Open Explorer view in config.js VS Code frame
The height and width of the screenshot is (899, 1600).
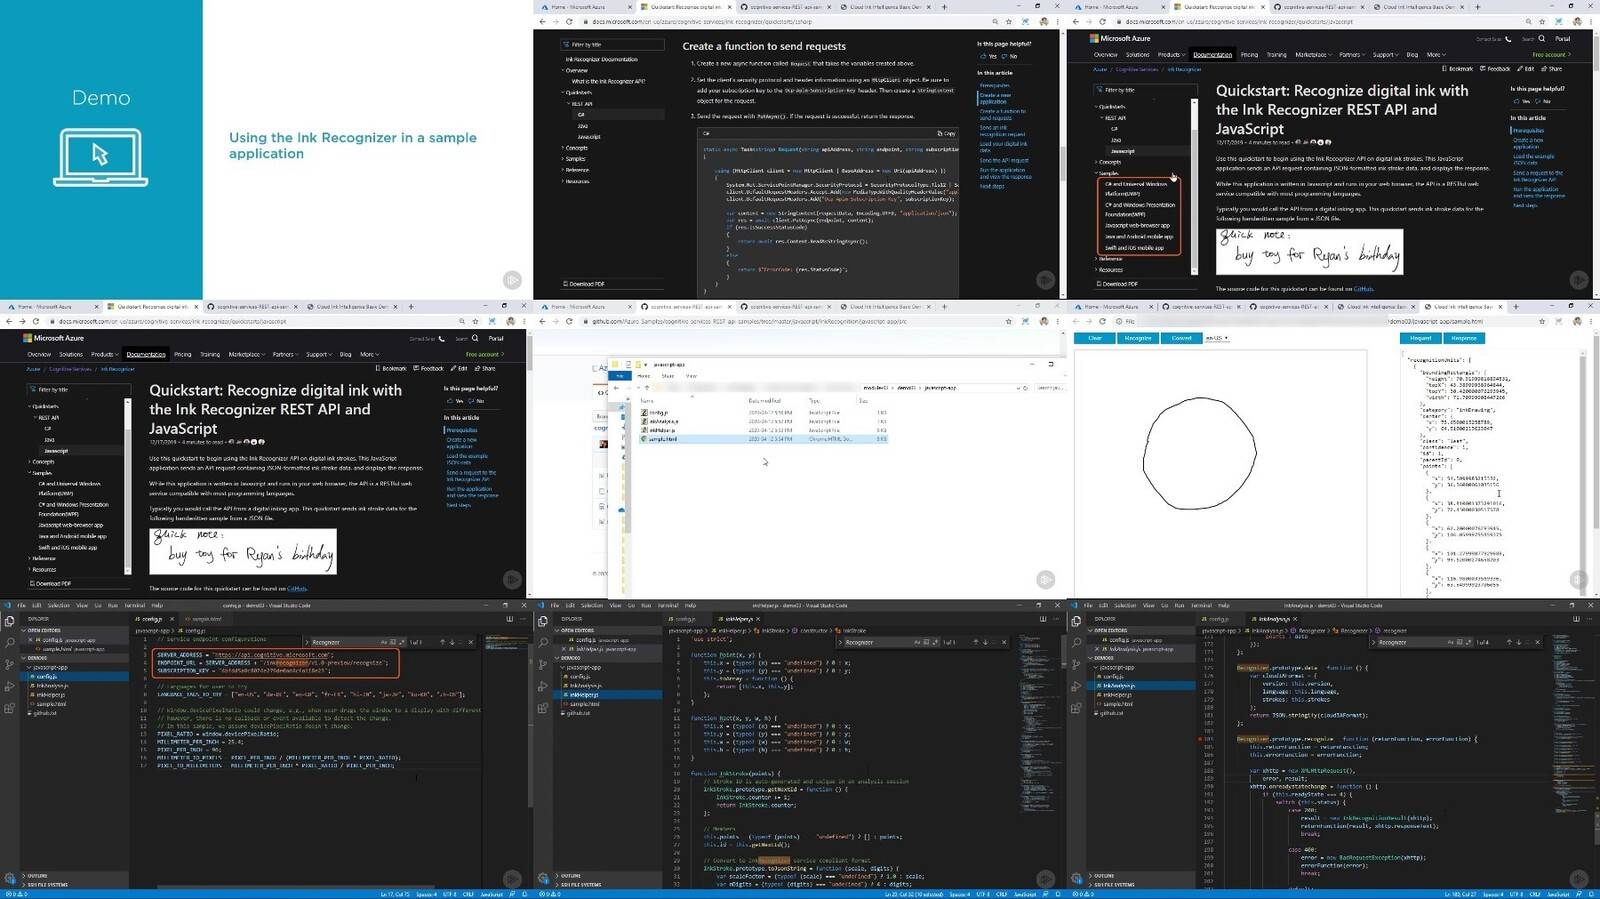tap(9, 621)
